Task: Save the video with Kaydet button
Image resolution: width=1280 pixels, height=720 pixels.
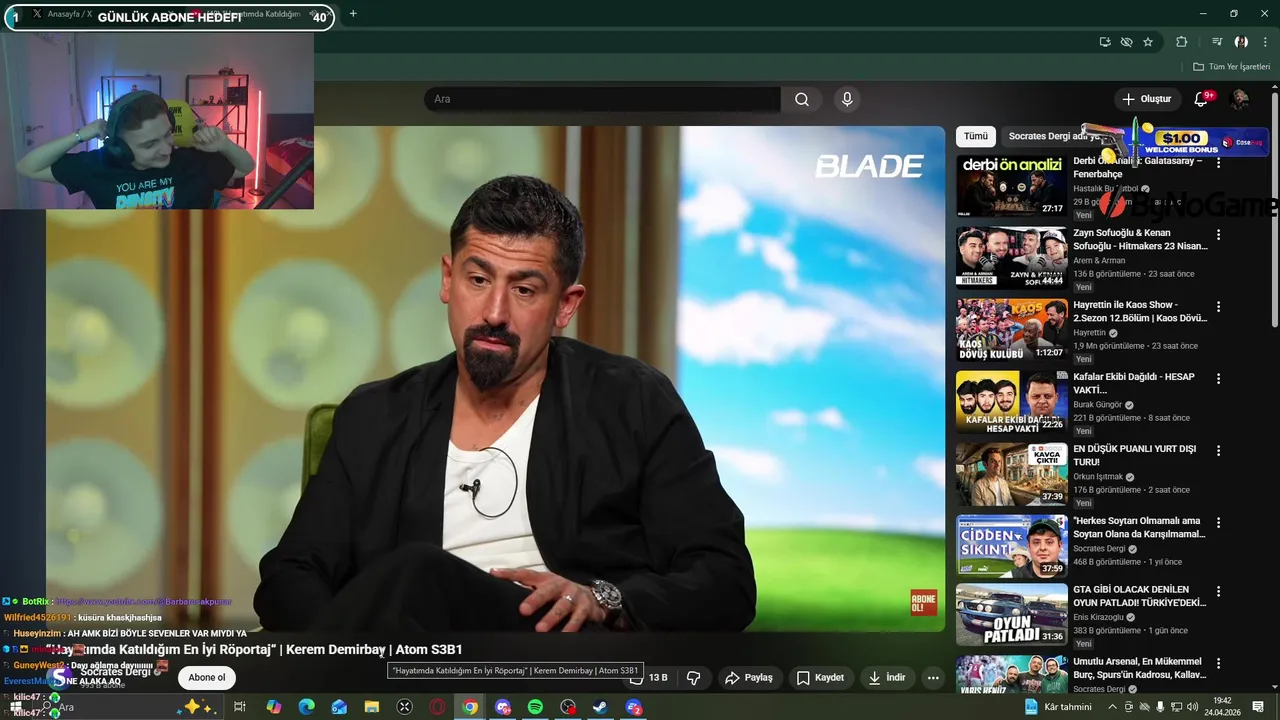Action: [820, 678]
